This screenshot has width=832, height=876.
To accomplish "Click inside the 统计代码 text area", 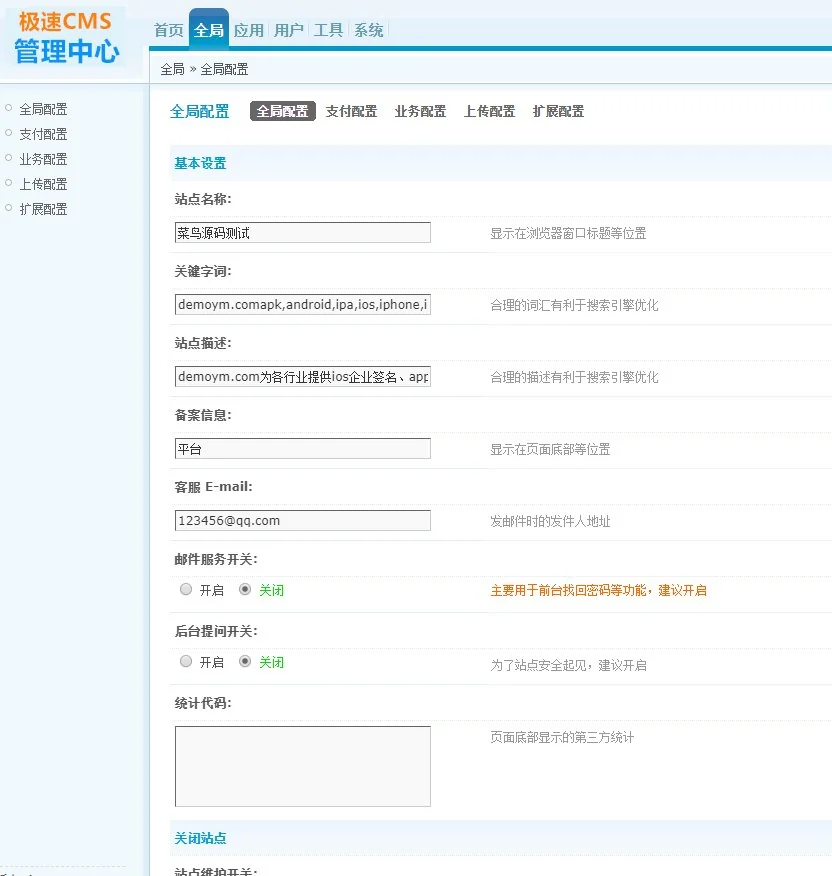I will pos(302,766).
